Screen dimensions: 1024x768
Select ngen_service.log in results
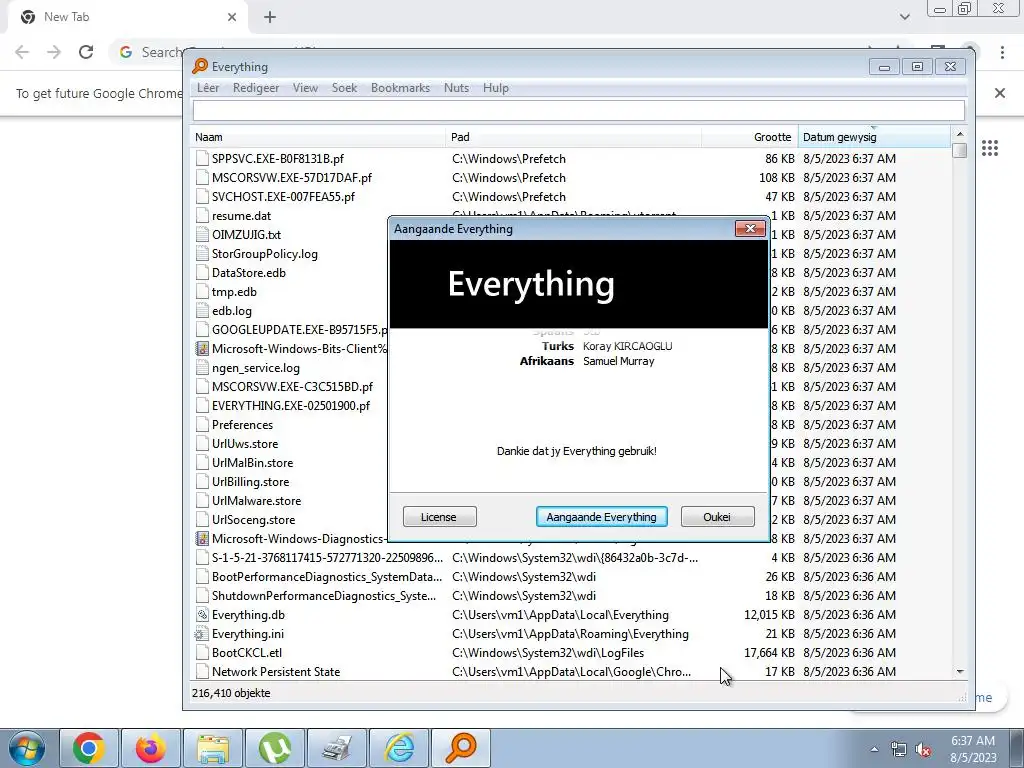pos(256,368)
